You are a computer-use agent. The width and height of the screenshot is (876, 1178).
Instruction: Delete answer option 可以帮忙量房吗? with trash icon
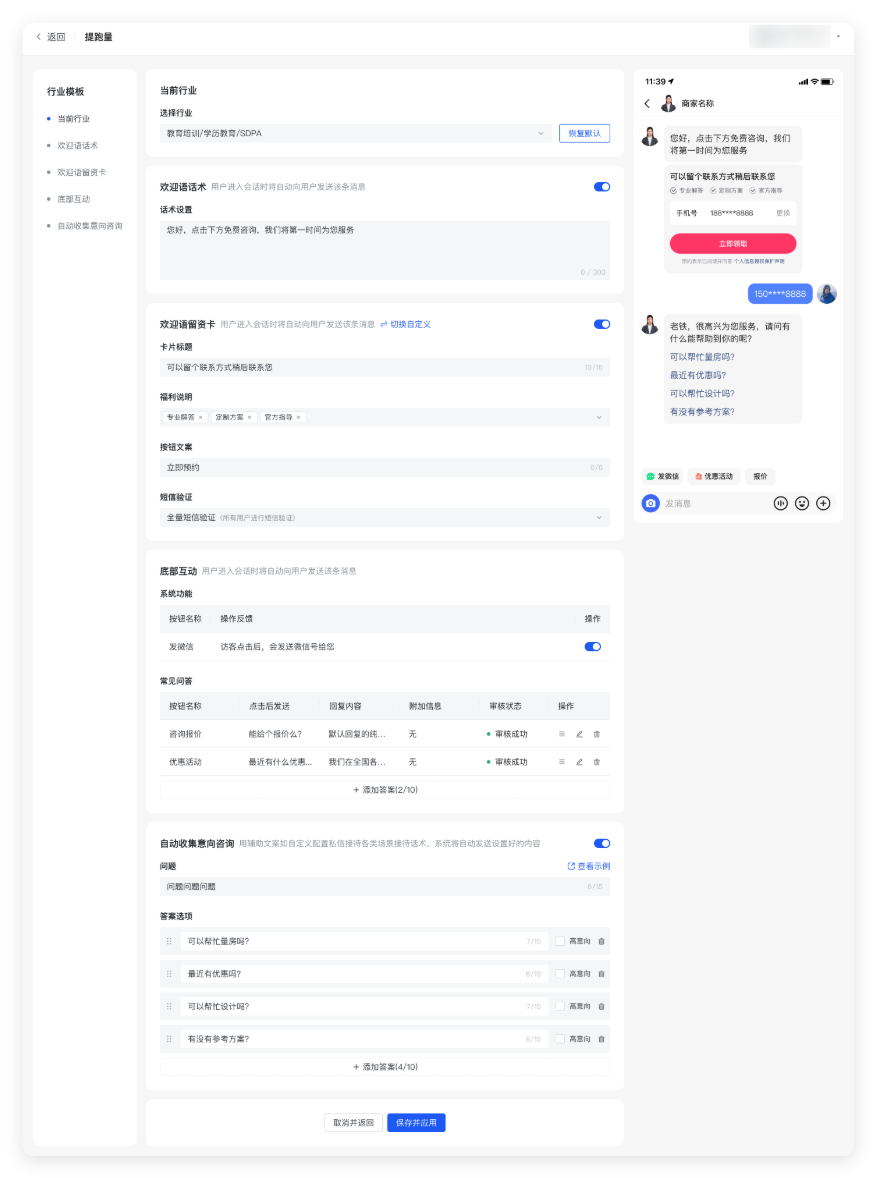click(601, 941)
